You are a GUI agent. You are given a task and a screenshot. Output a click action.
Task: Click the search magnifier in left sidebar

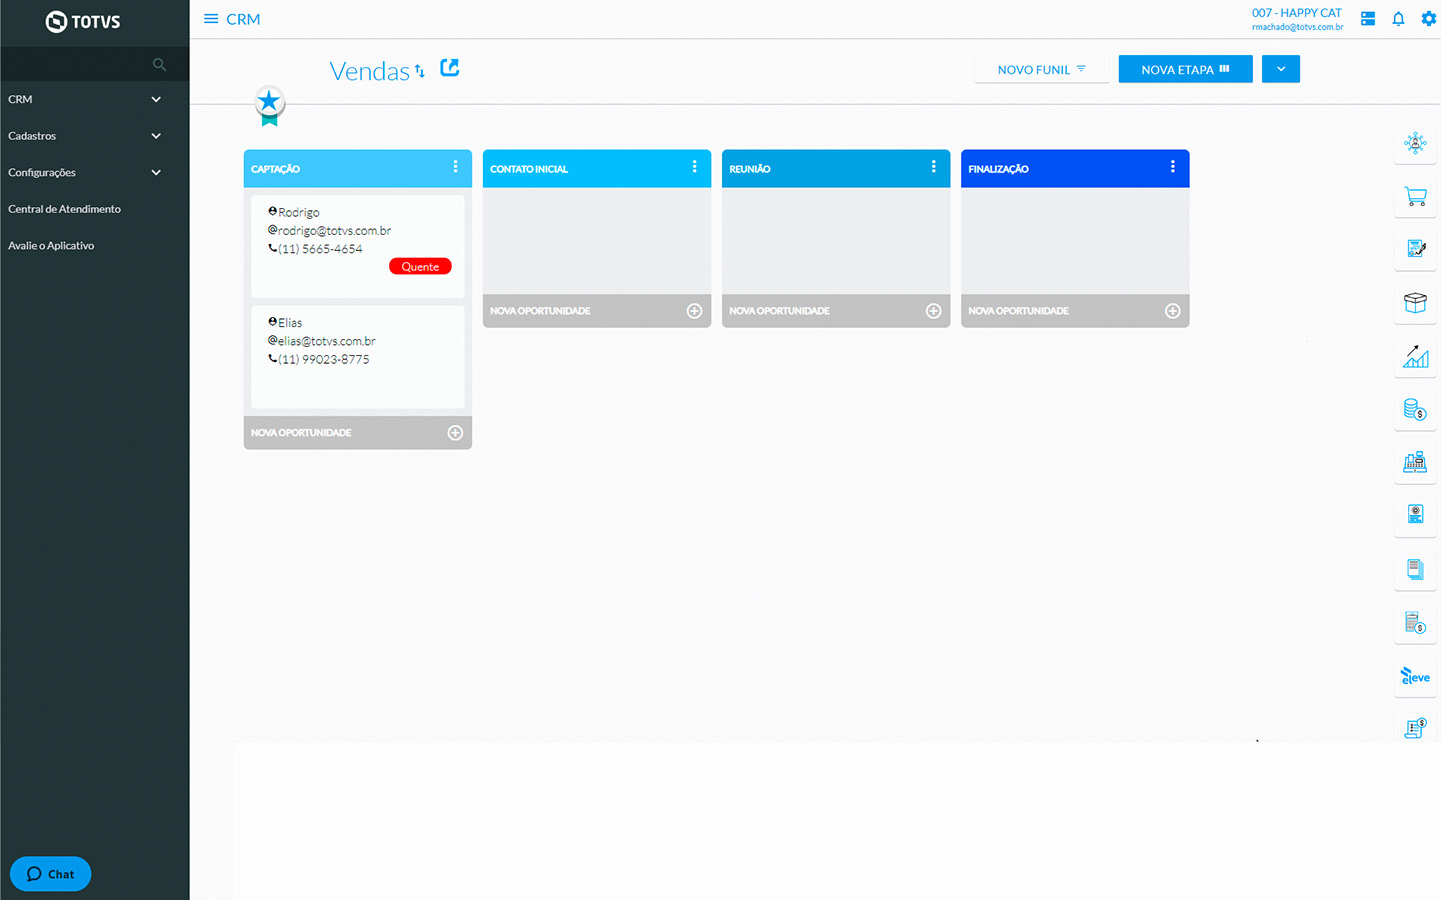(x=159, y=65)
